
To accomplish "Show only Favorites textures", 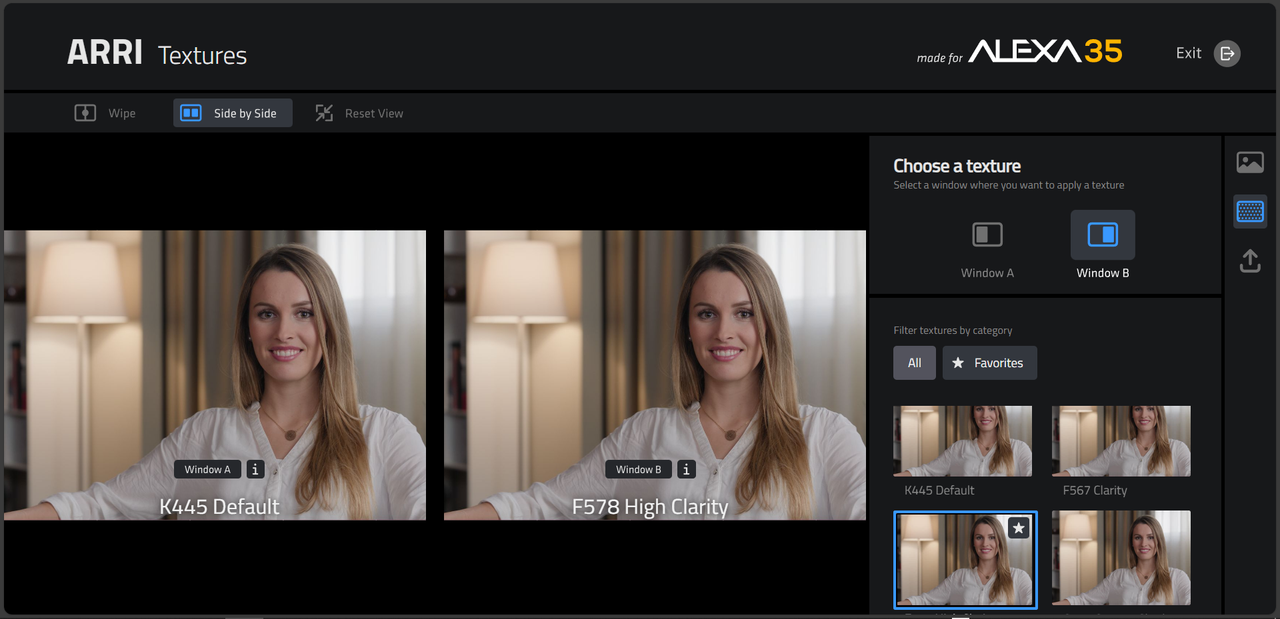I will [x=989, y=363].
